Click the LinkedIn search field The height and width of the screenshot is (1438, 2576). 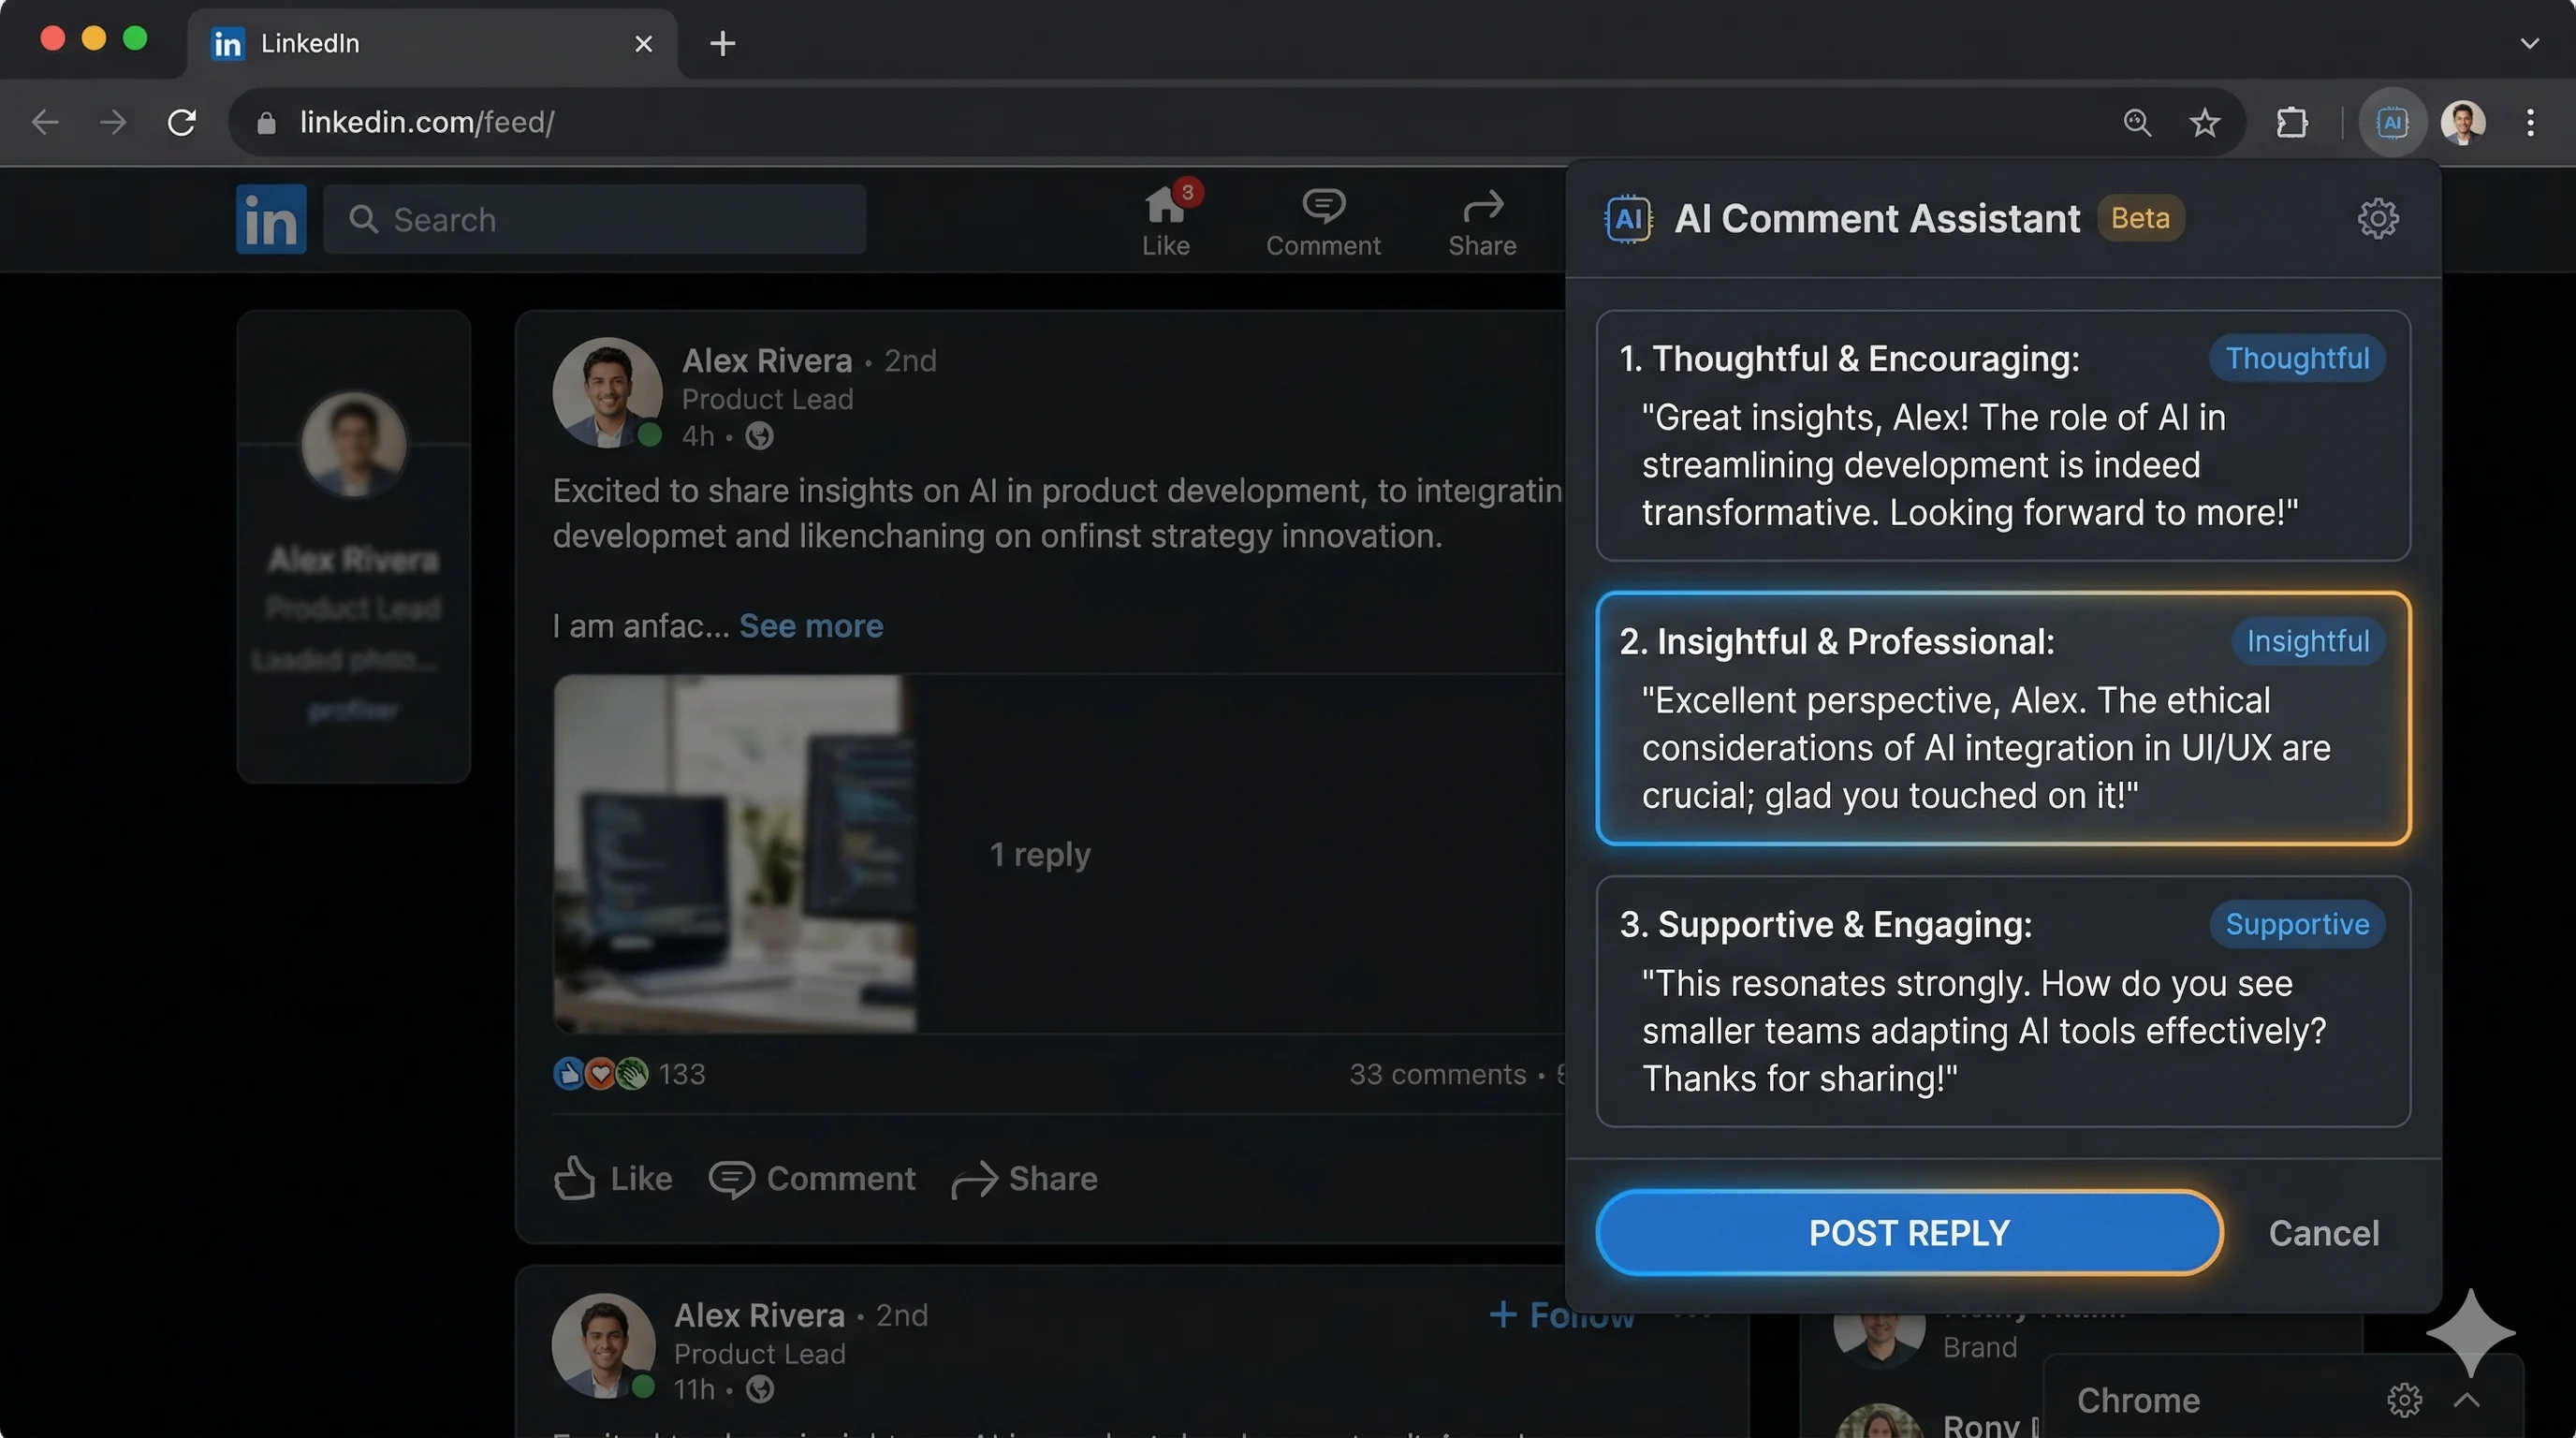594,219
